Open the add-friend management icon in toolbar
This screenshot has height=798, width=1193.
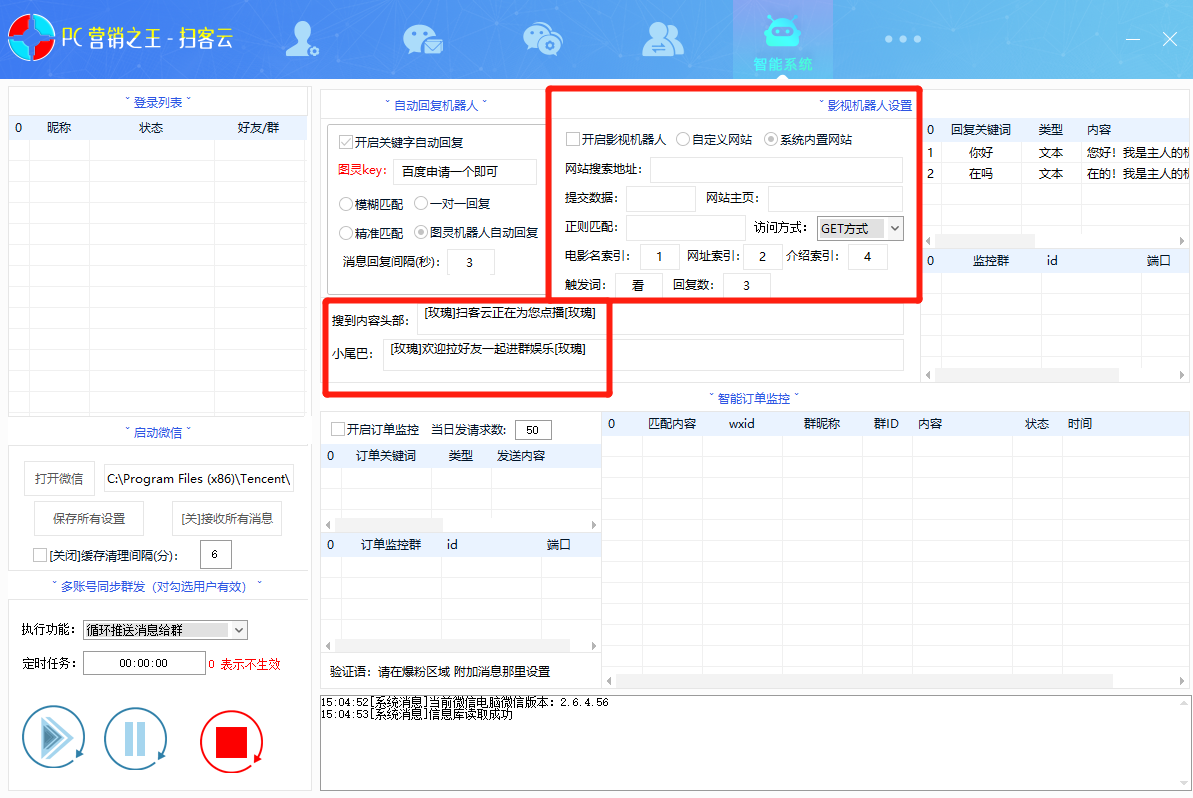tap(302, 37)
